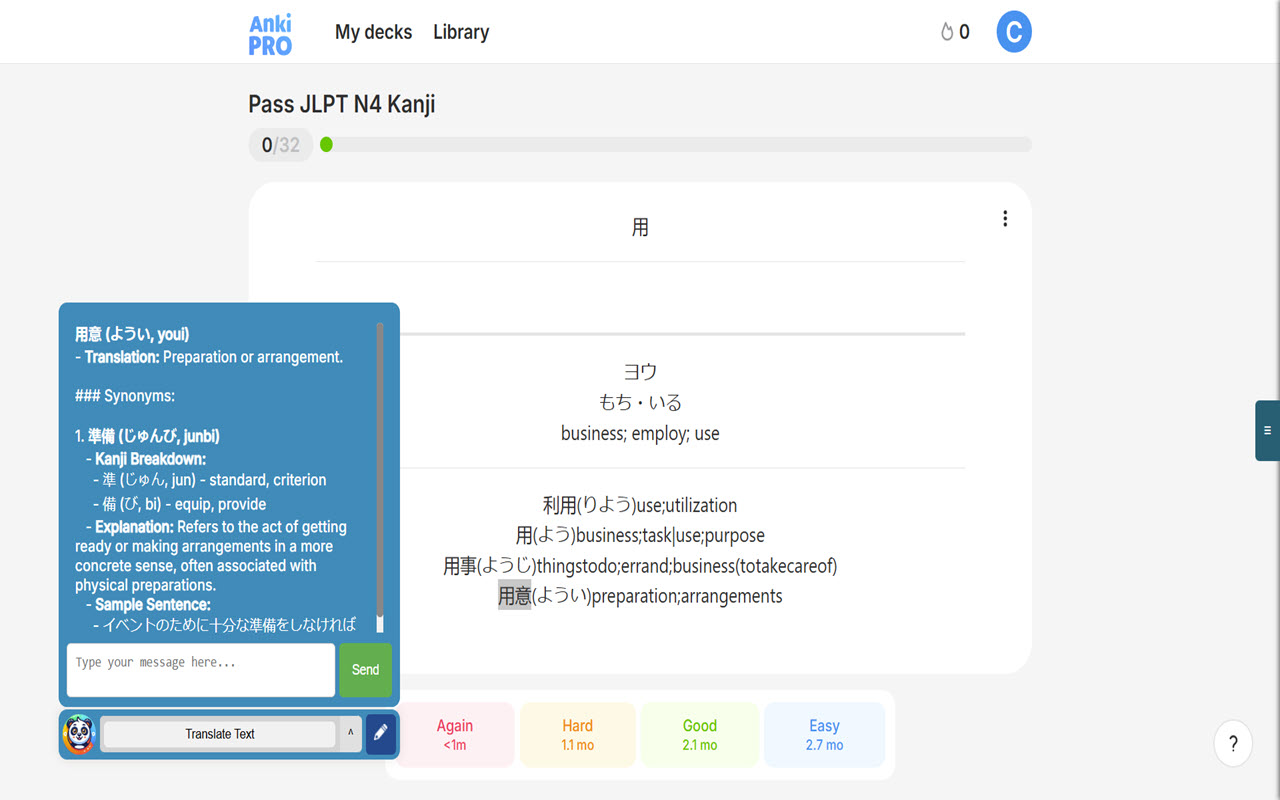Screen dimensions: 1280x800
Task: Select the Easy rating button
Action: (824, 733)
